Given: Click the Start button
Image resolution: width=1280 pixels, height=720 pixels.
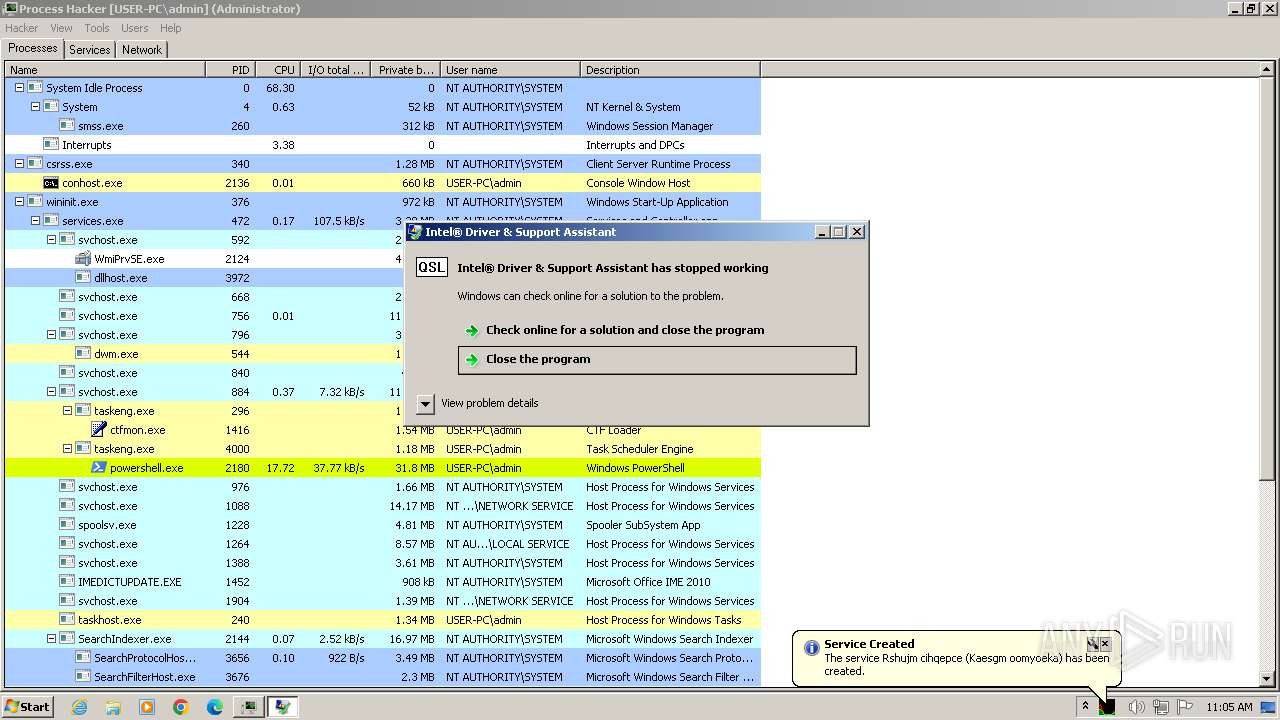Looking at the screenshot, I should (x=27, y=707).
